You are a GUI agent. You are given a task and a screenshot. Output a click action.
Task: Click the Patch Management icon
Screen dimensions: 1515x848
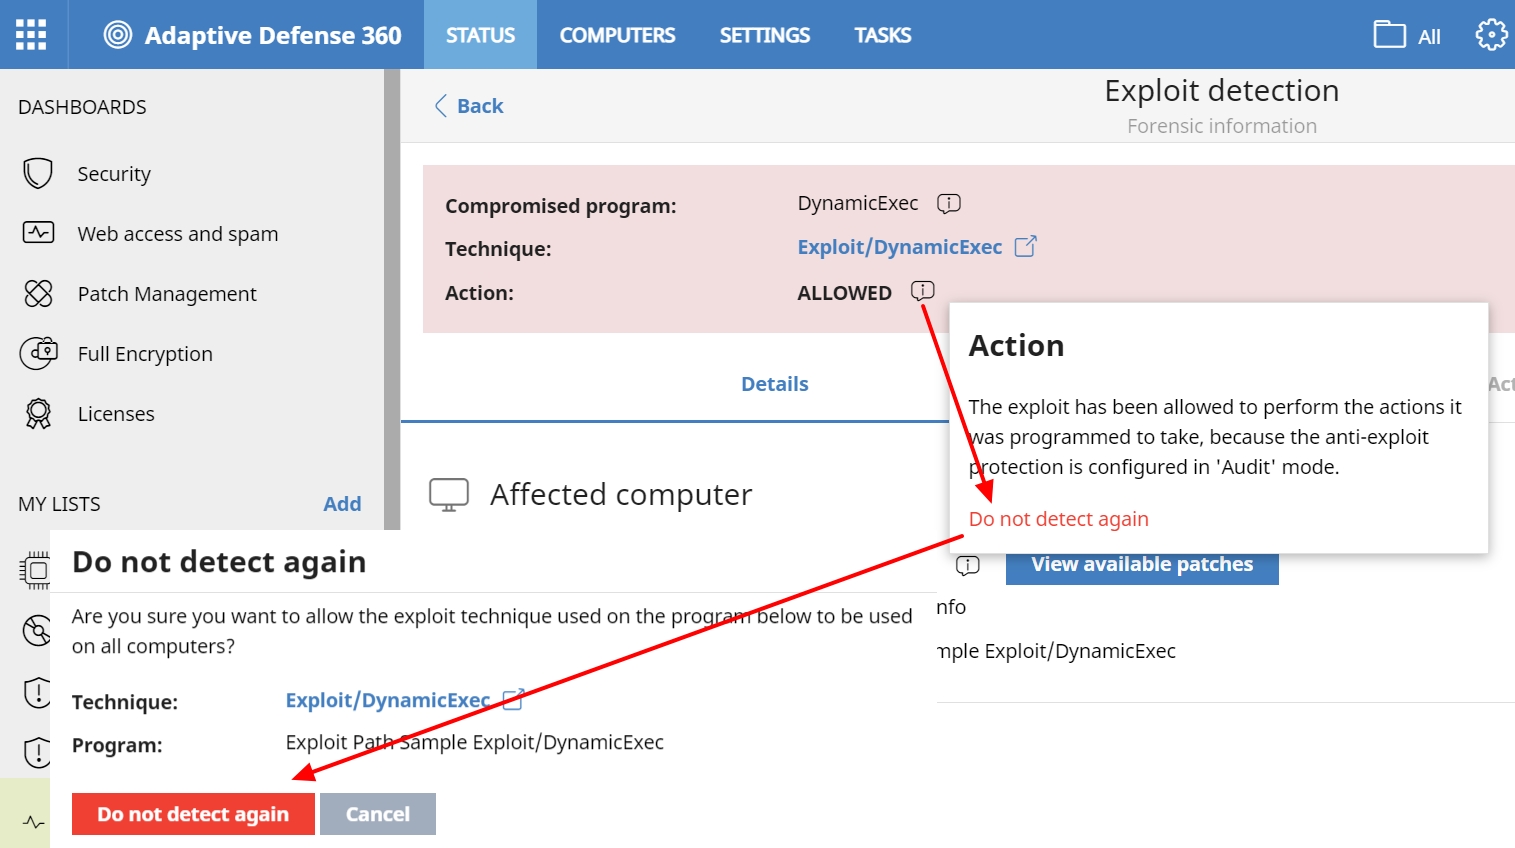coord(38,293)
